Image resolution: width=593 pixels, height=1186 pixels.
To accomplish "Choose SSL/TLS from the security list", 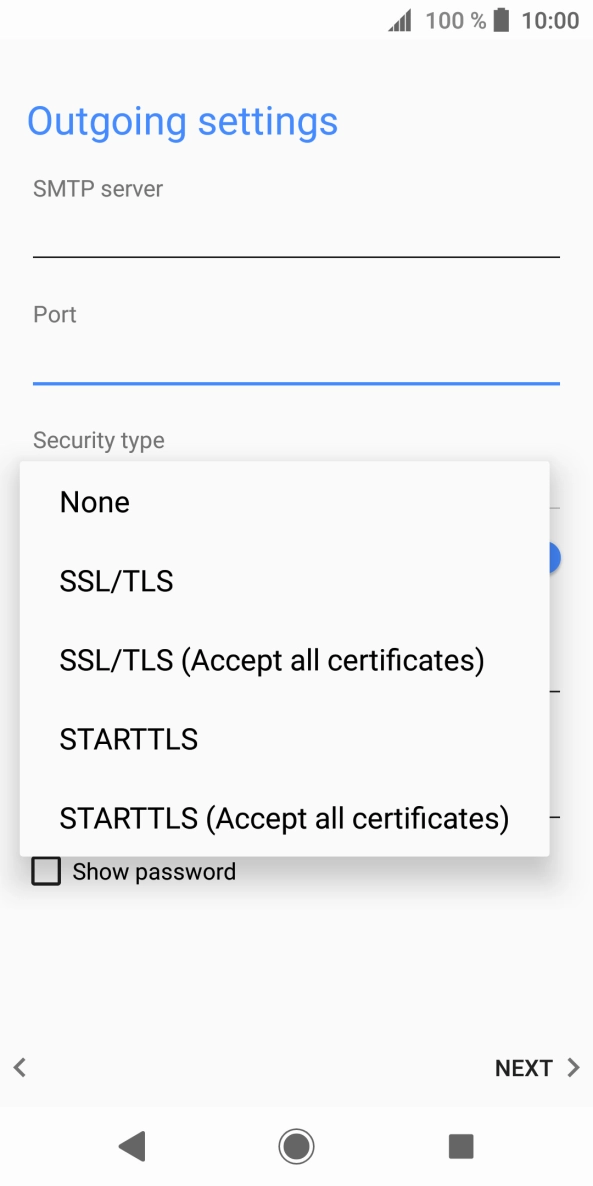I will click(x=116, y=581).
